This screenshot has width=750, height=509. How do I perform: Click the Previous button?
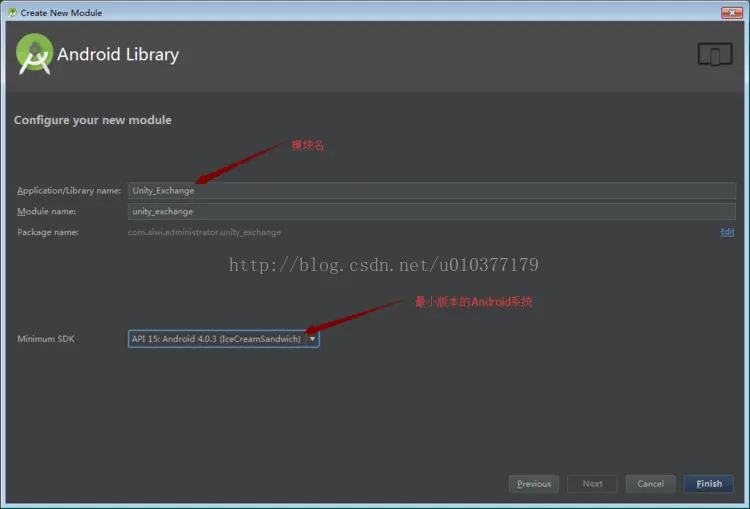coord(534,484)
